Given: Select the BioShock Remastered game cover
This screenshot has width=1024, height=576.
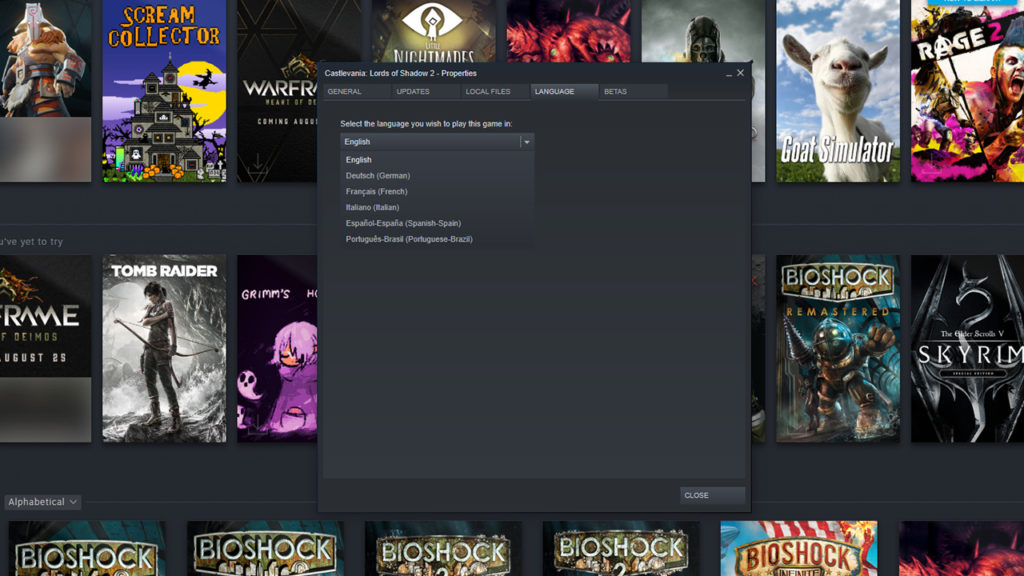Looking at the screenshot, I should pyautogui.click(x=837, y=348).
